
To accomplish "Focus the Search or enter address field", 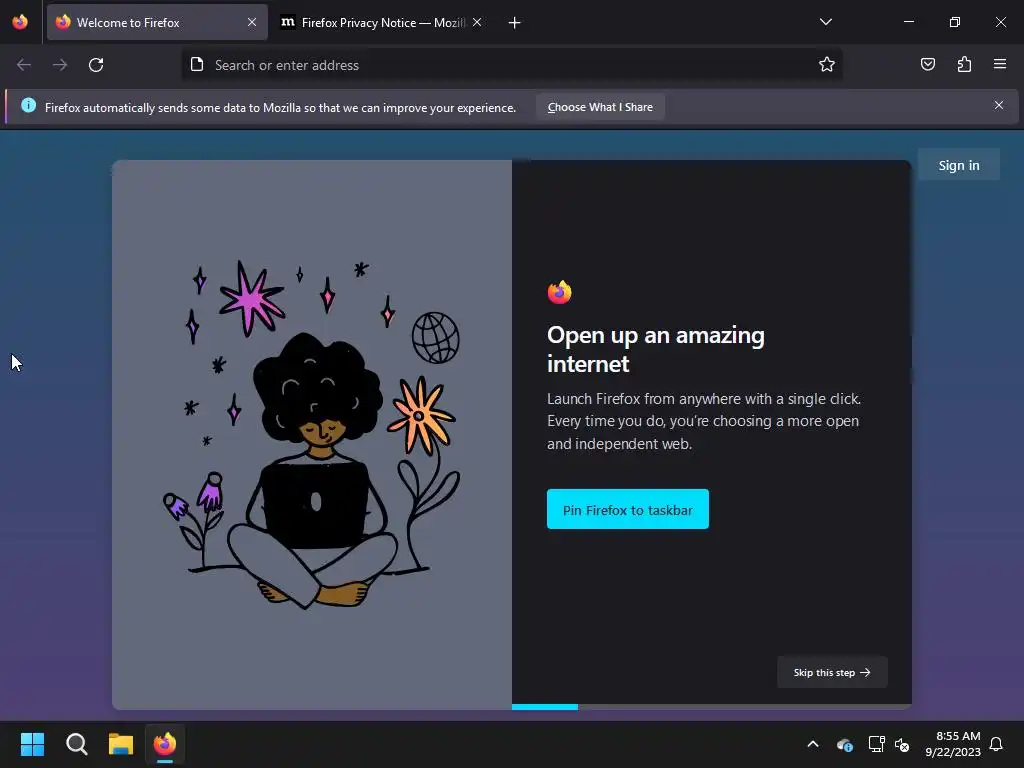I will [x=511, y=65].
